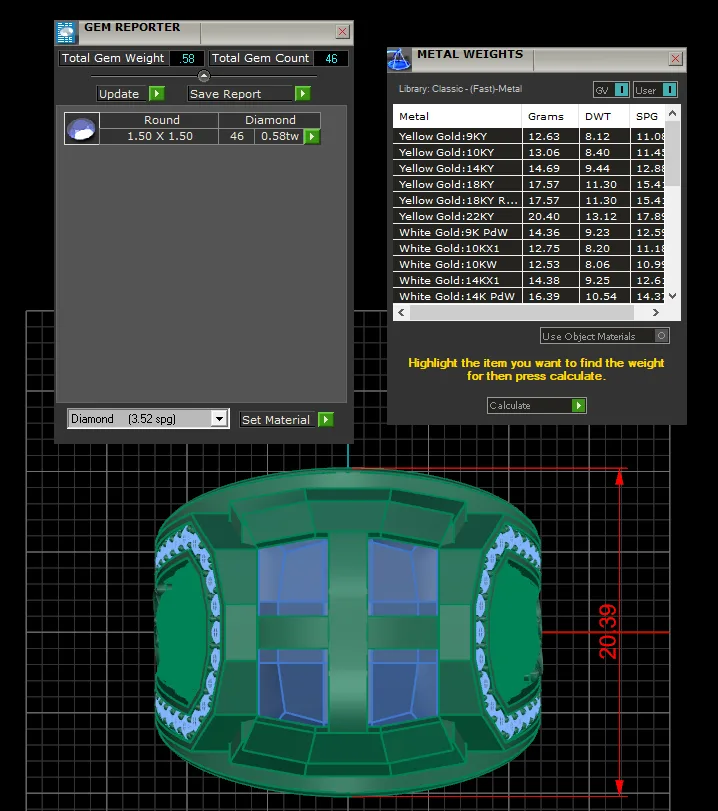This screenshot has height=811, width=718.
Task: Click the Set Material button
Action: pyautogui.click(x=276, y=419)
